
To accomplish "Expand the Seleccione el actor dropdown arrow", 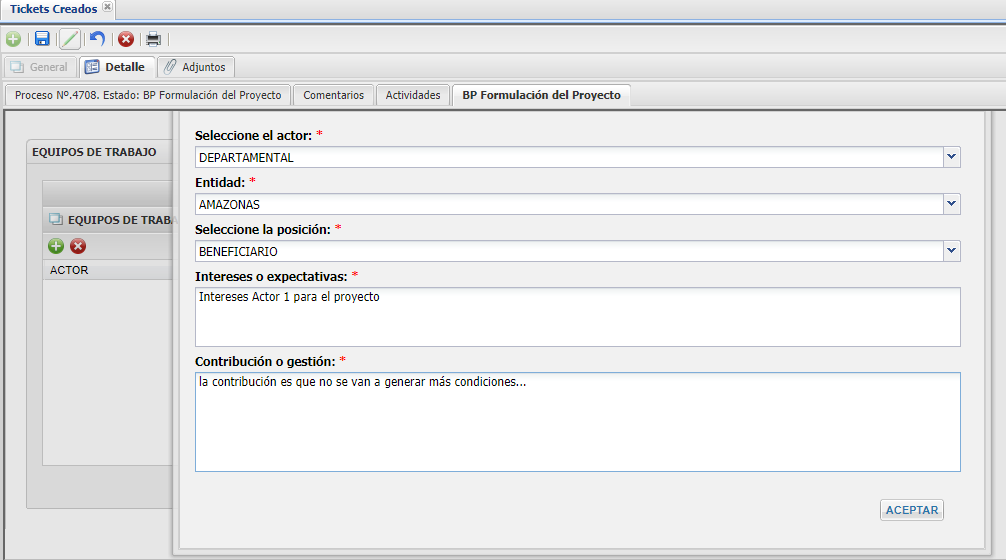I will [x=951, y=157].
